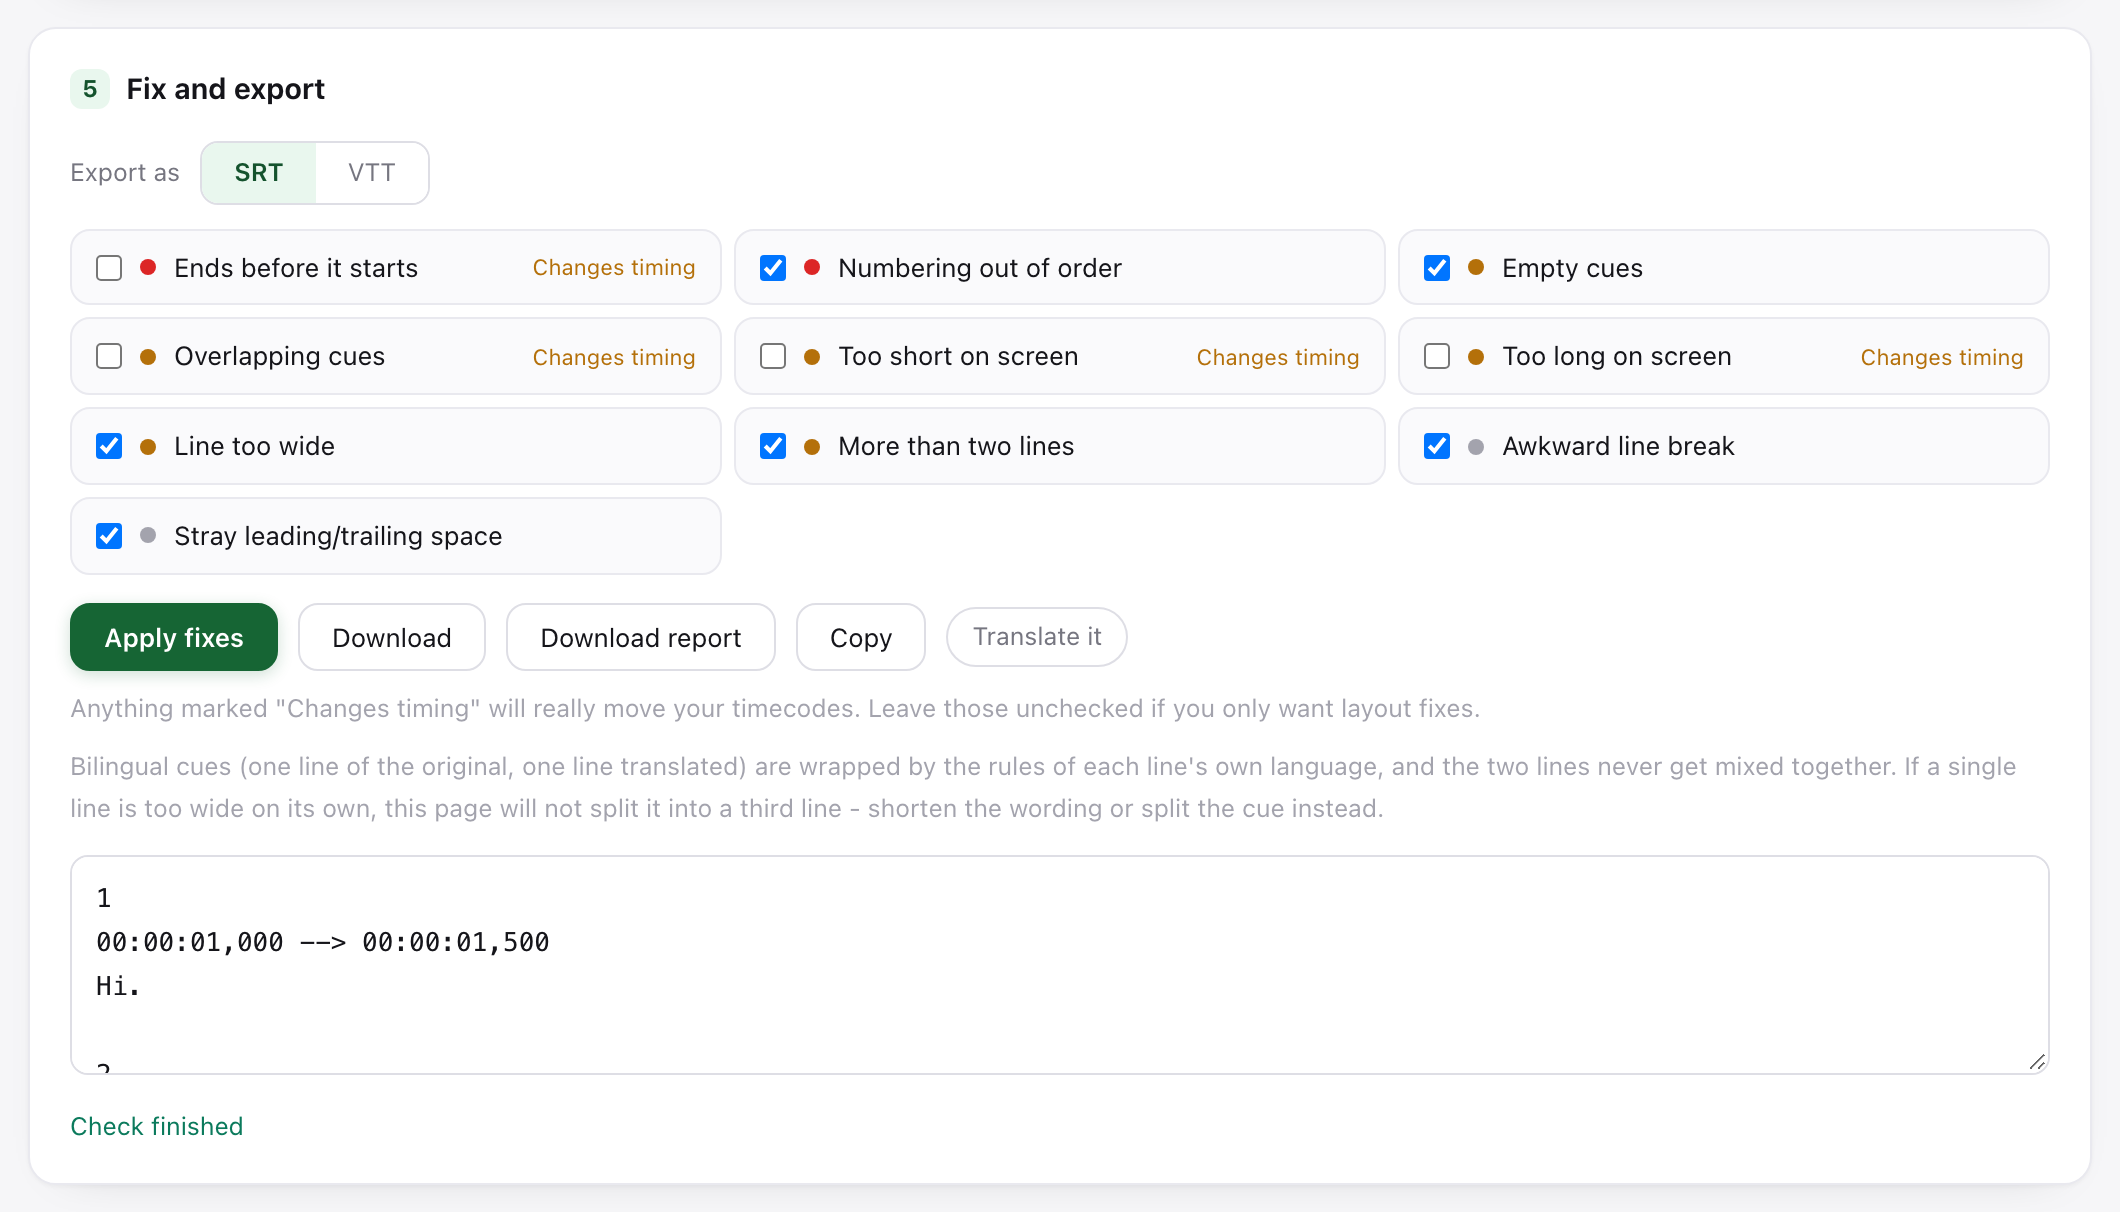Click the Export as label
The width and height of the screenshot is (2120, 1212).
pyautogui.click(x=125, y=173)
